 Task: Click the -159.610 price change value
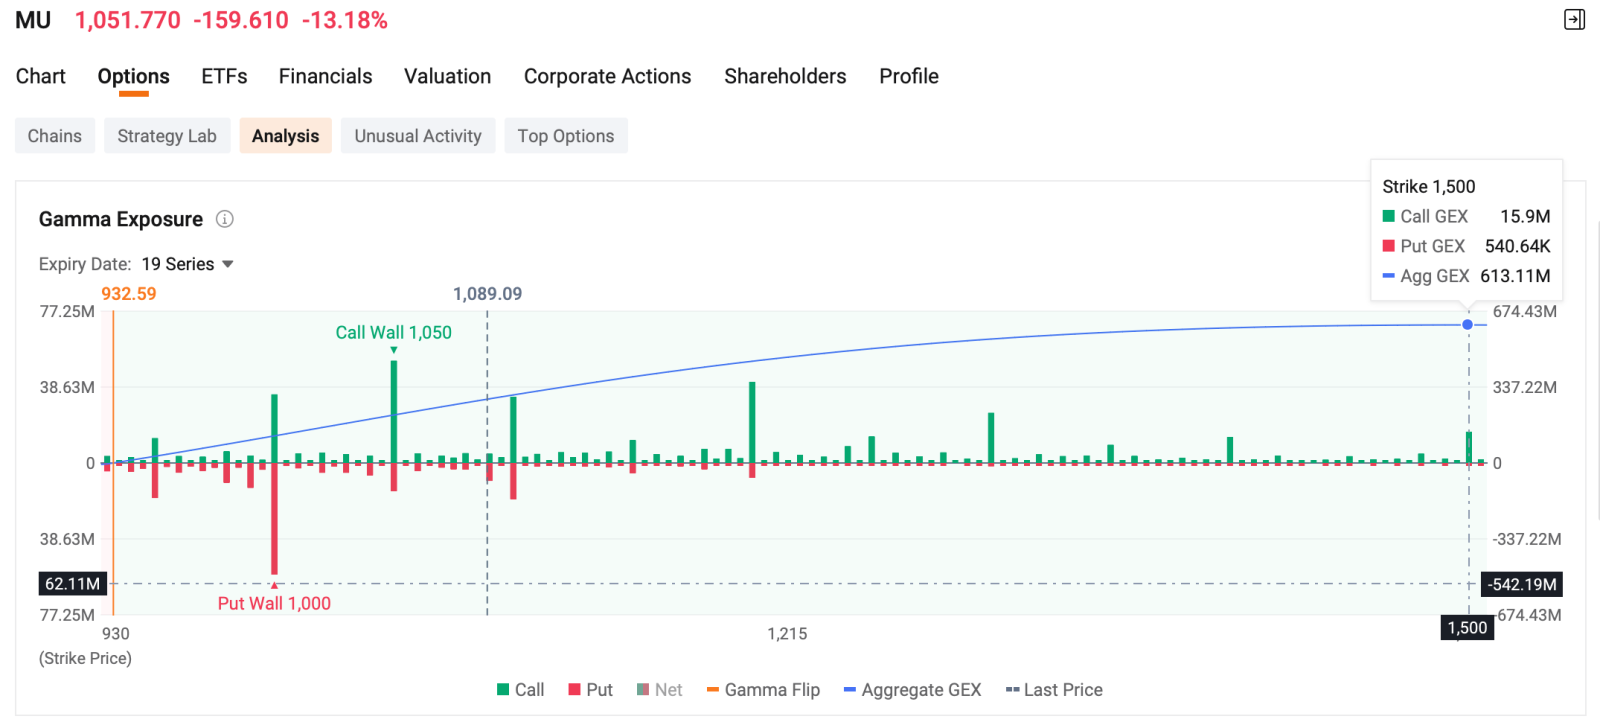click(x=241, y=20)
